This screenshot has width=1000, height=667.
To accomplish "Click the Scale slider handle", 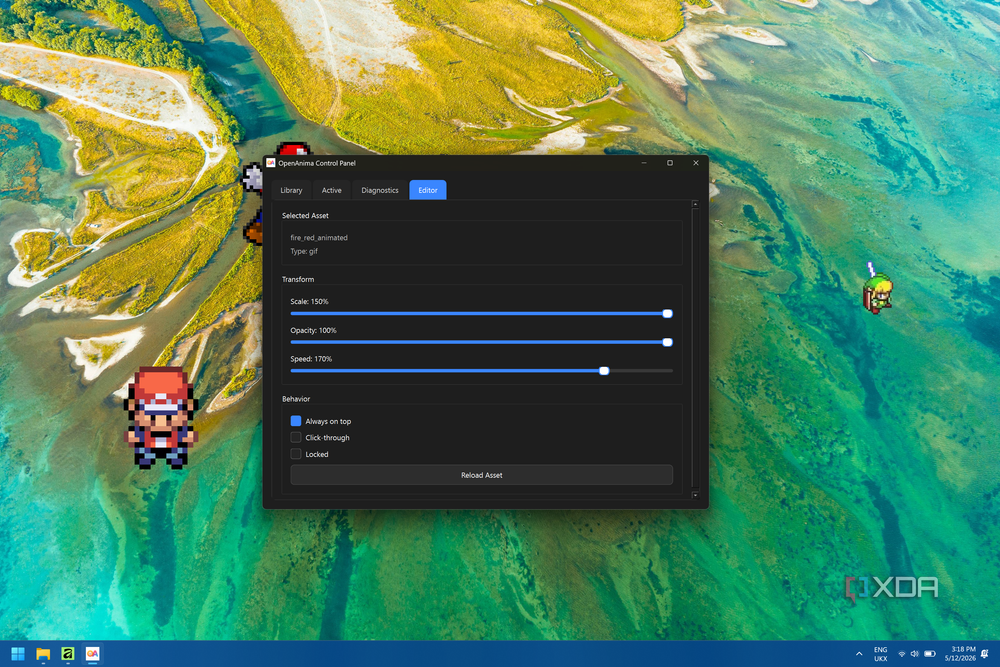I will [x=668, y=314].
